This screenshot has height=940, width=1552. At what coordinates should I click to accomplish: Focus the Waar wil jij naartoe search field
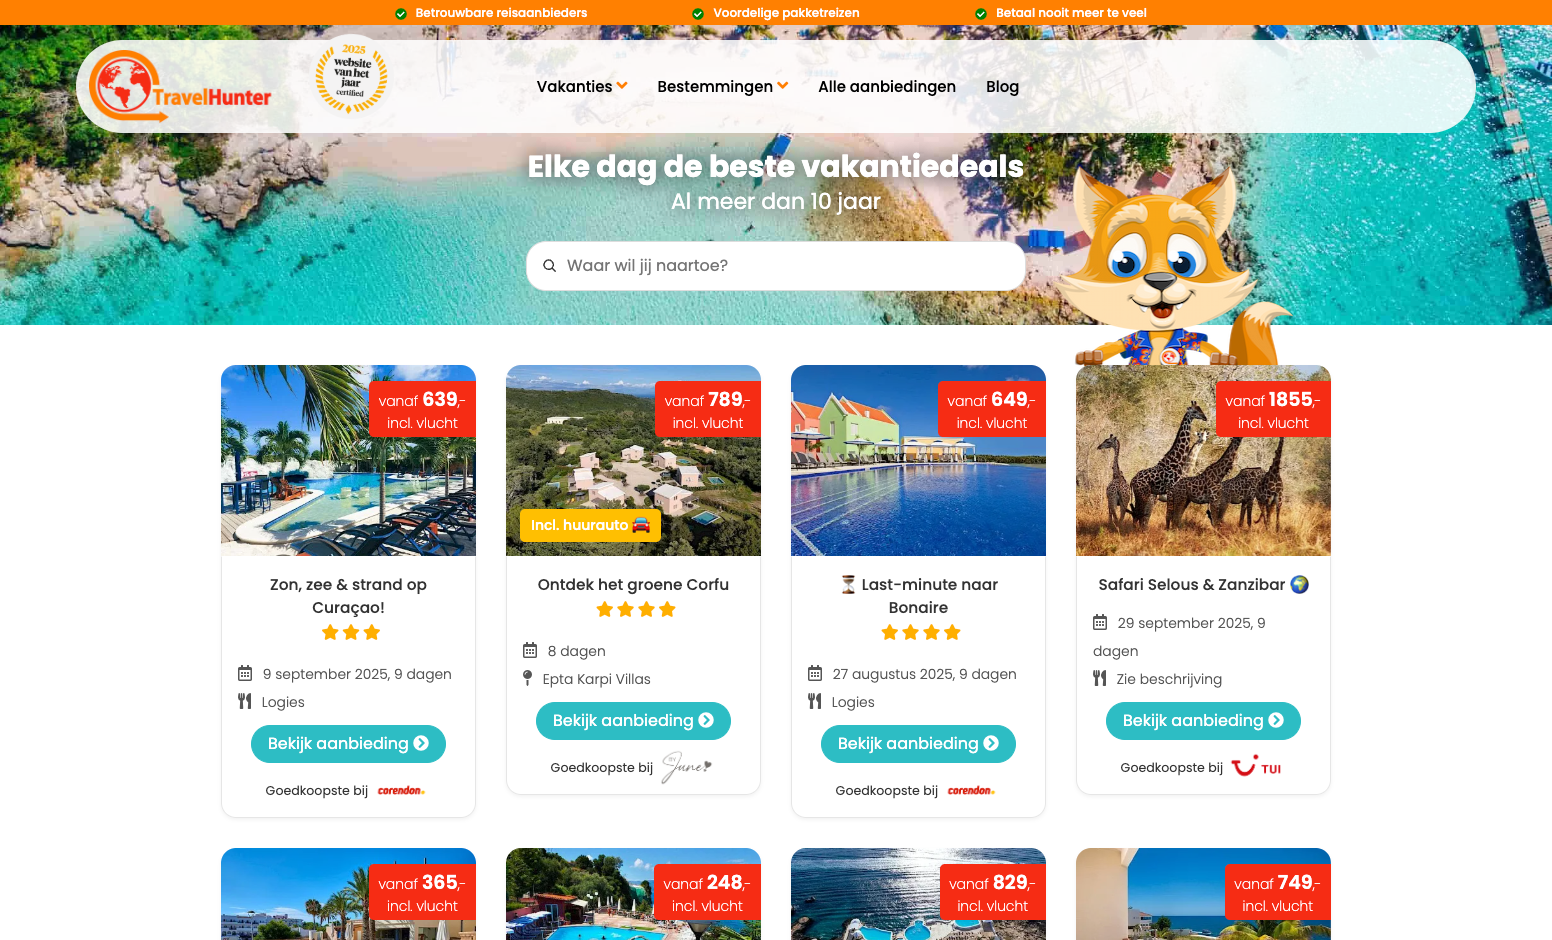tap(776, 266)
